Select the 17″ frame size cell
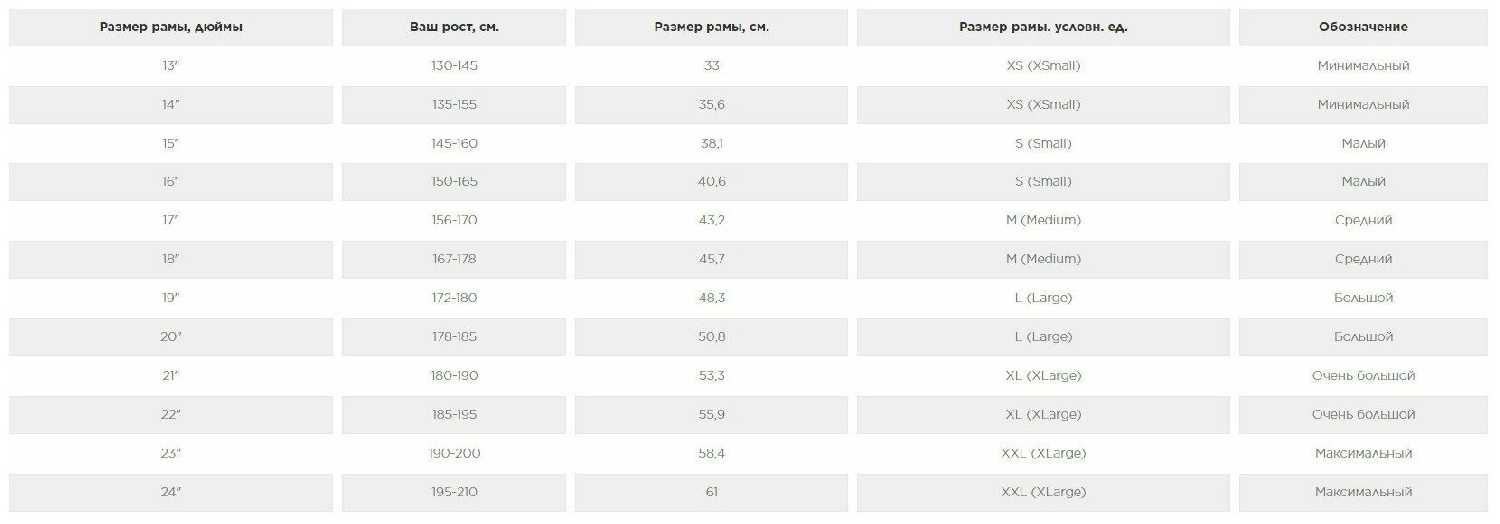This screenshot has width=1500, height=524. point(171,220)
